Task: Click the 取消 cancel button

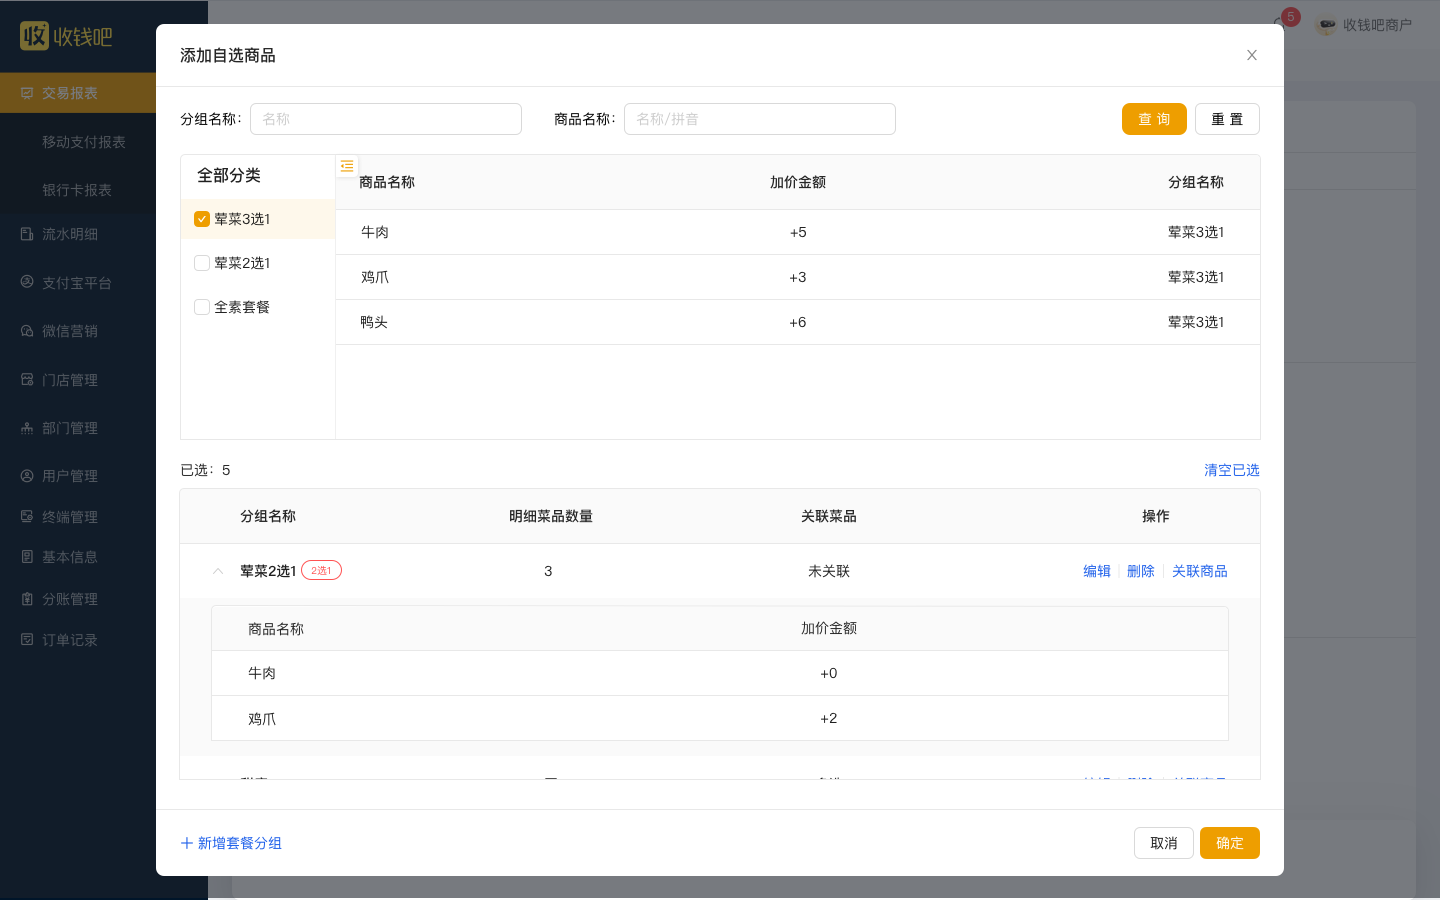Action: (1164, 843)
